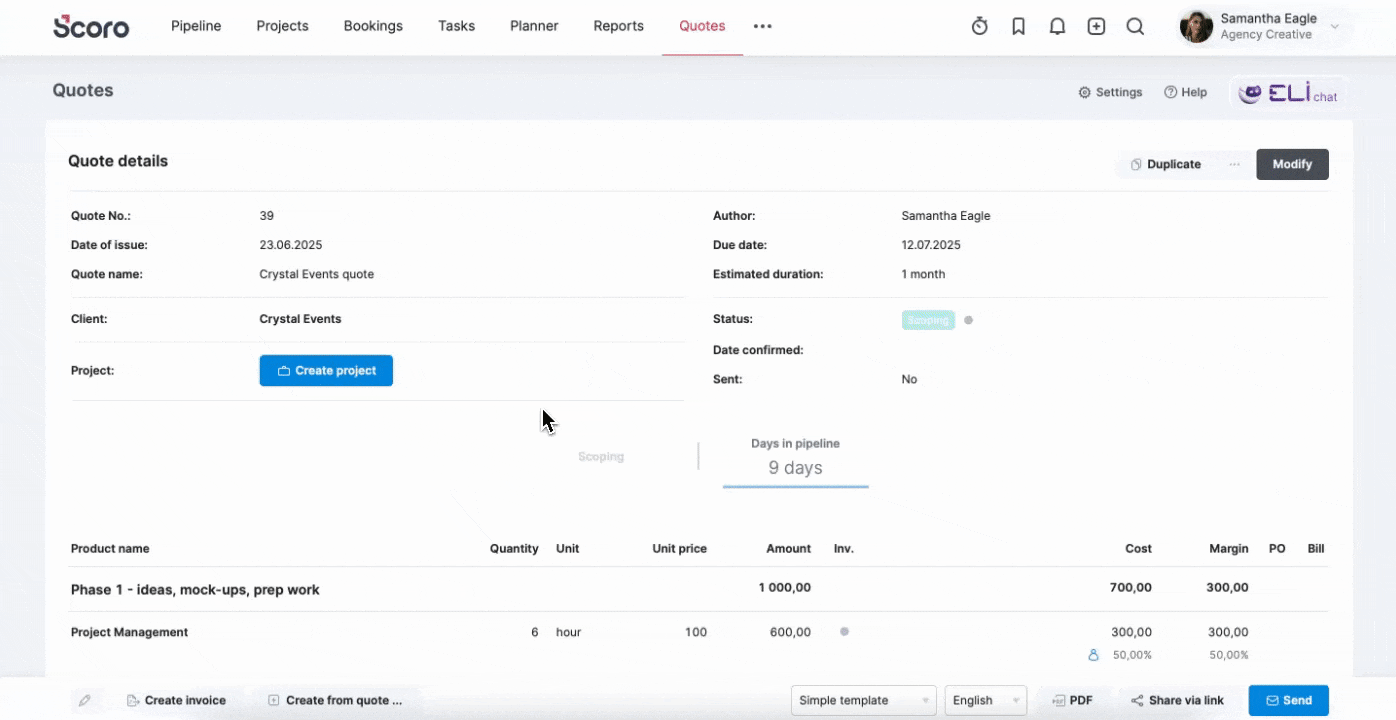Click the pencil edit icon in the bottom bar
Image resolution: width=1396 pixels, height=720 pixels.
click(85, 701)
